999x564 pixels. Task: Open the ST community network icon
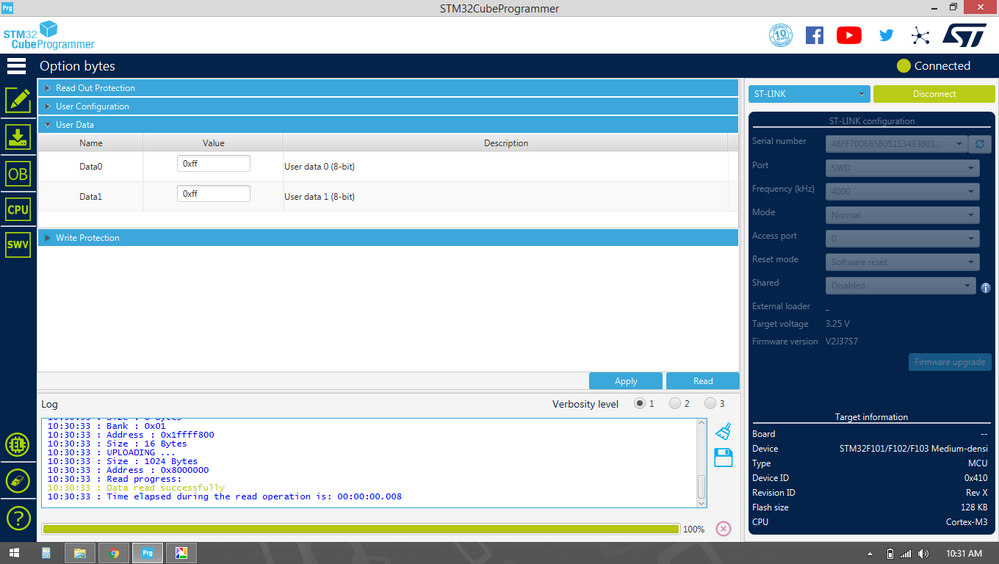(920, 36)
